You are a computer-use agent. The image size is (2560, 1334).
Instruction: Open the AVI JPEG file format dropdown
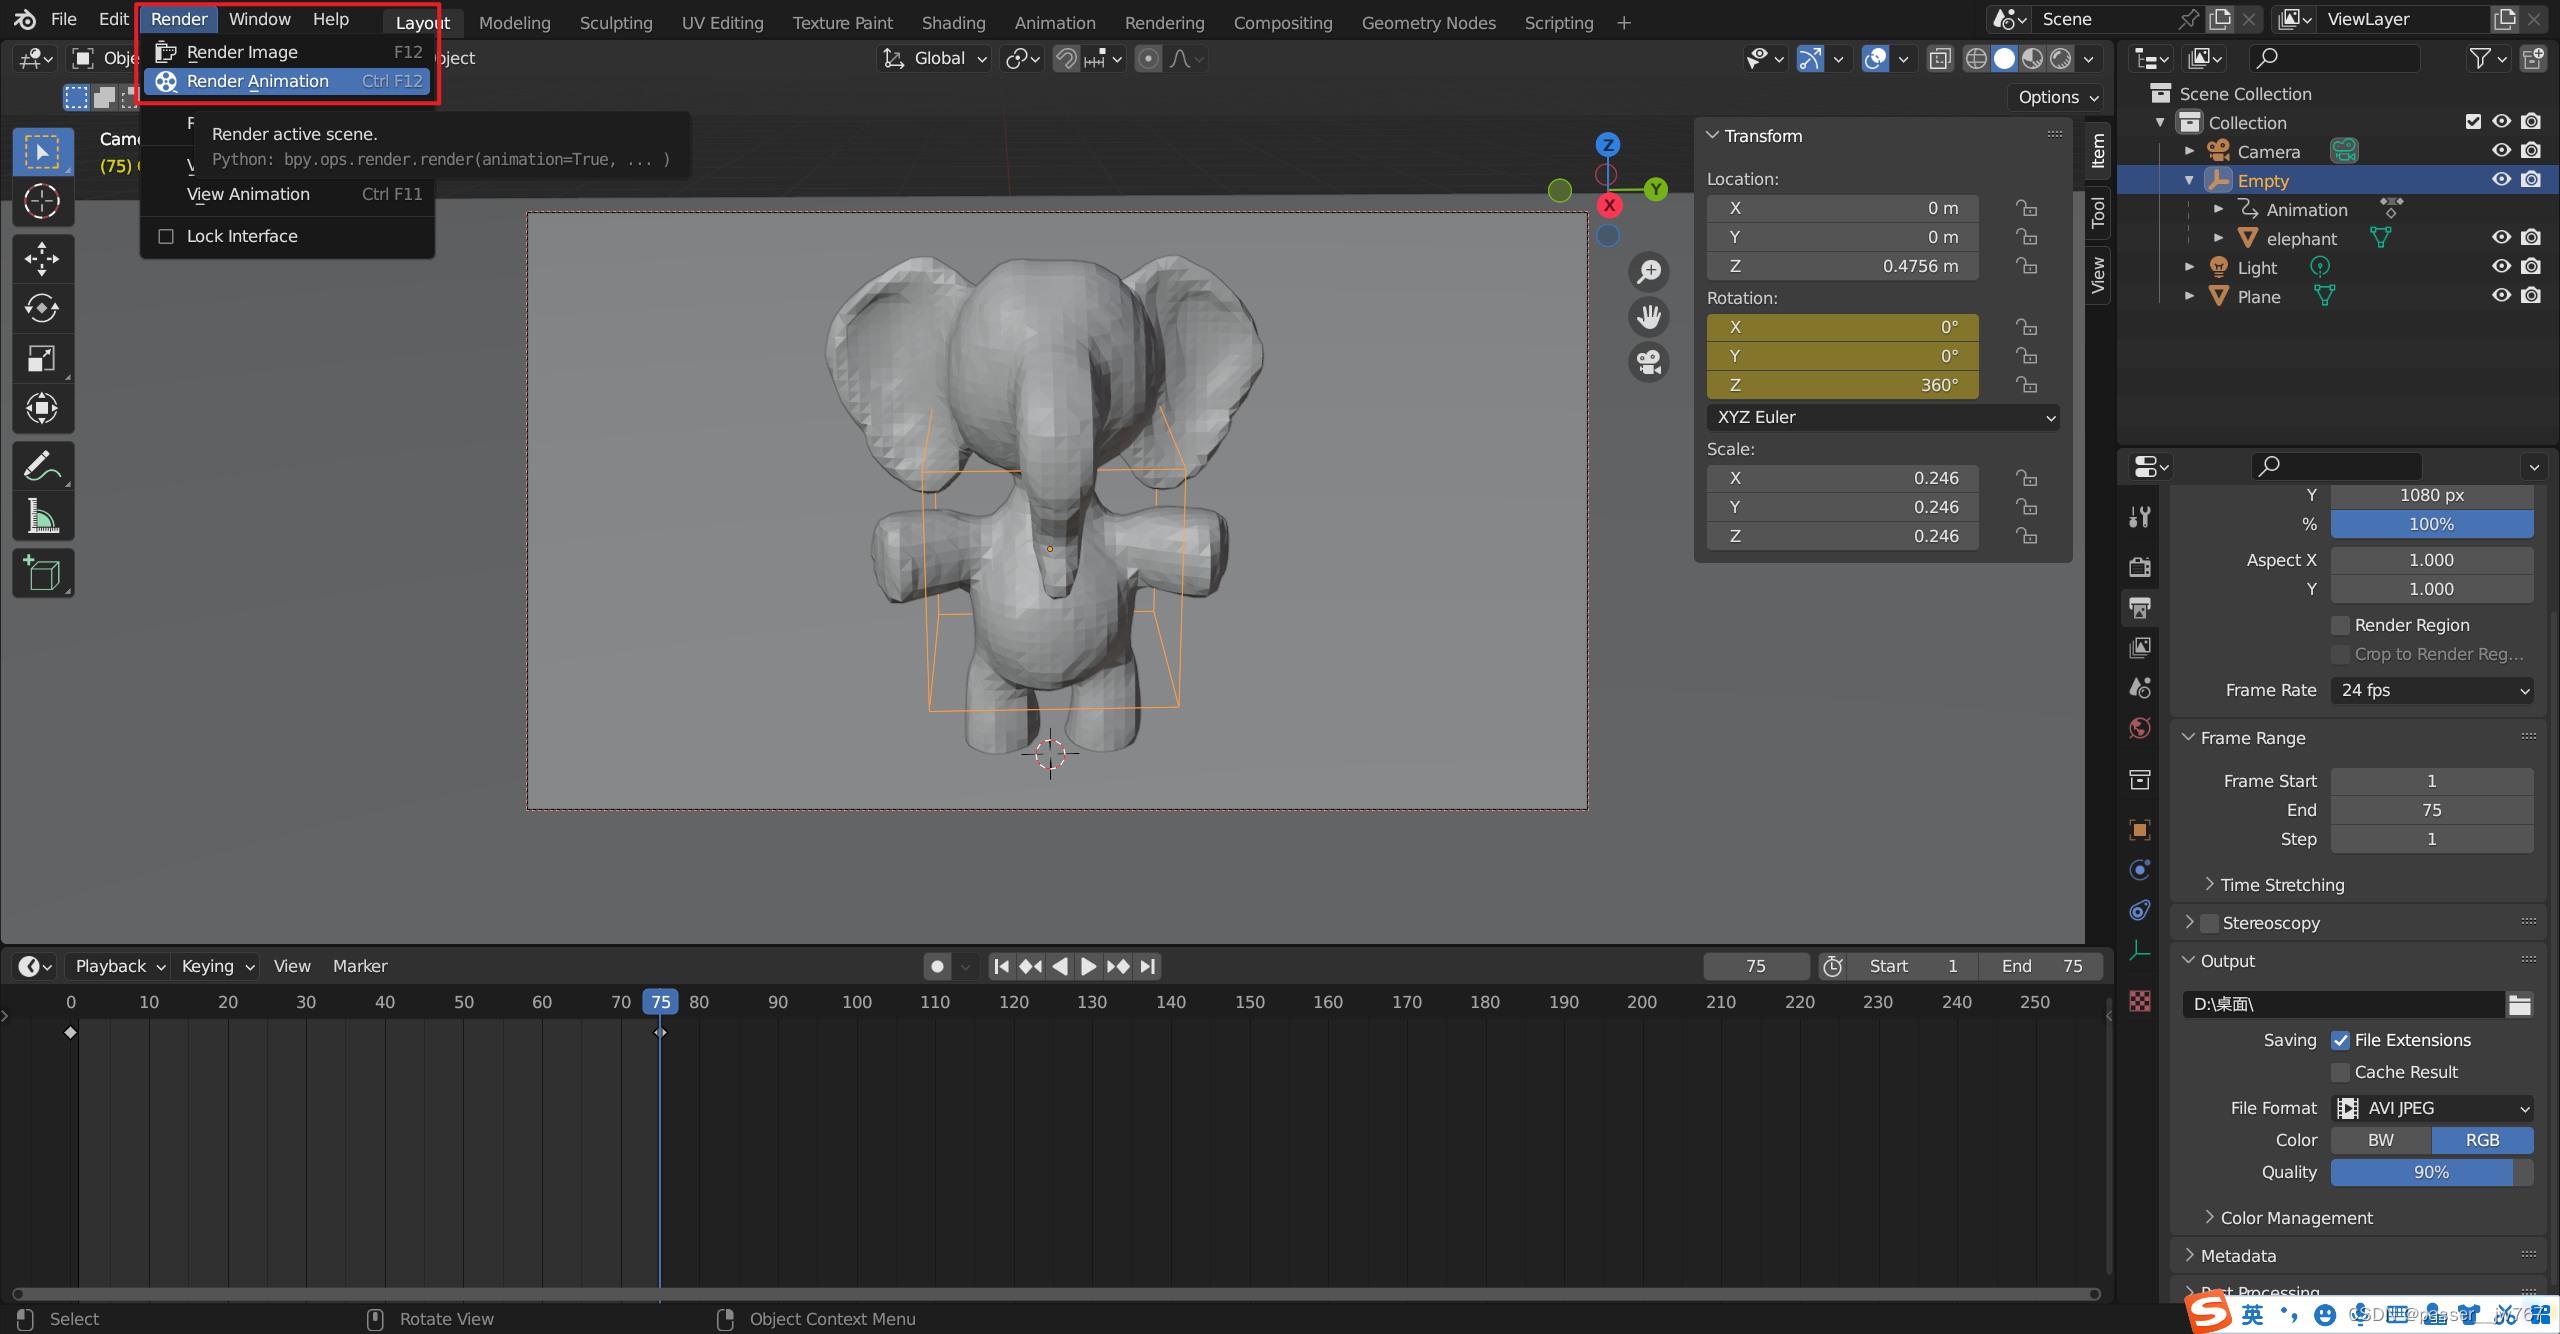tap(2431, 1108)
